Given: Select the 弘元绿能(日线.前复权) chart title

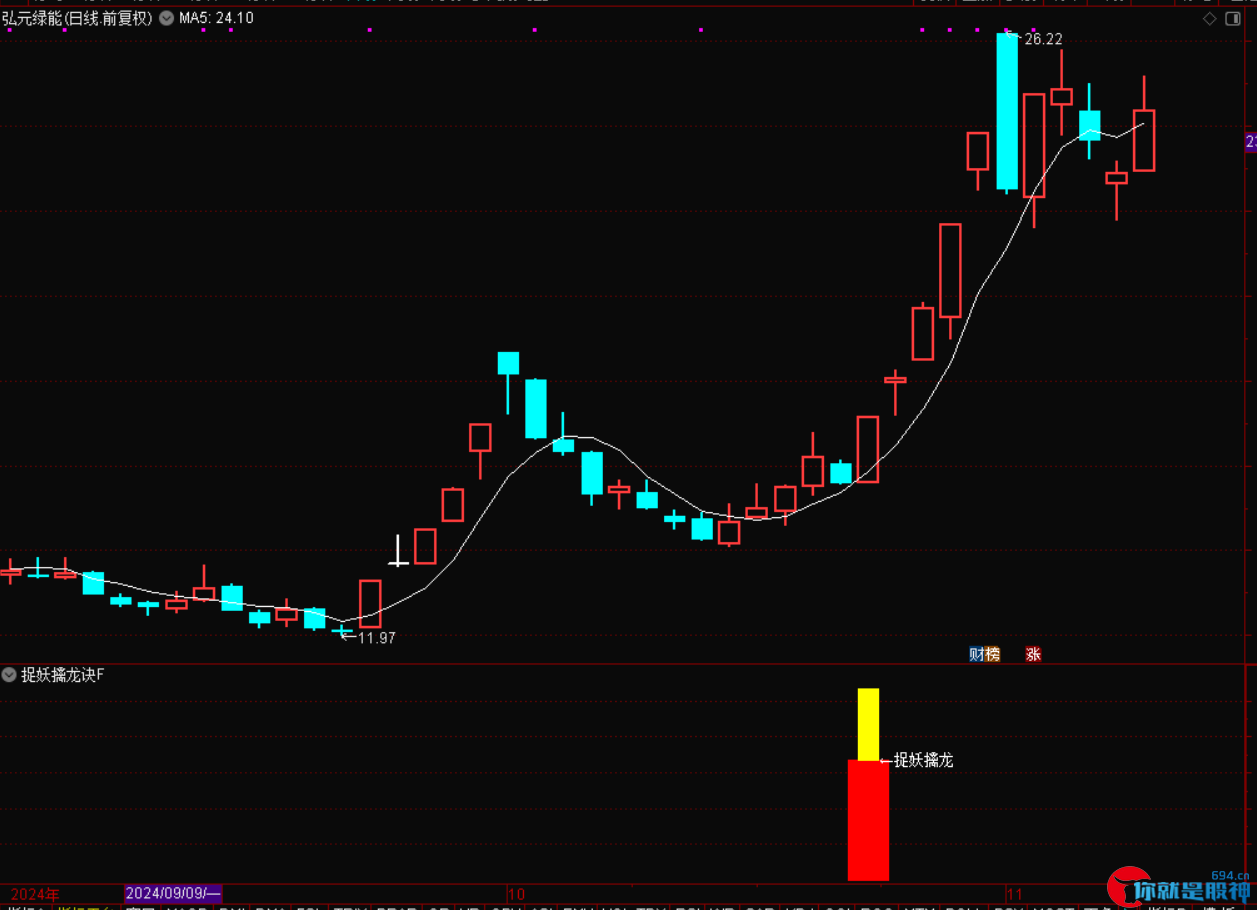Looking at the screenshot, I should 78,18.
